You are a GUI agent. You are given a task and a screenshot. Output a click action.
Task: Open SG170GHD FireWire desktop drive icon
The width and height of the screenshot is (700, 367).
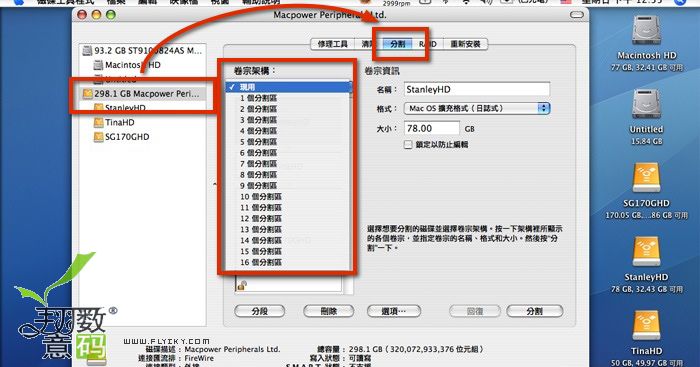tap(646, 179)
